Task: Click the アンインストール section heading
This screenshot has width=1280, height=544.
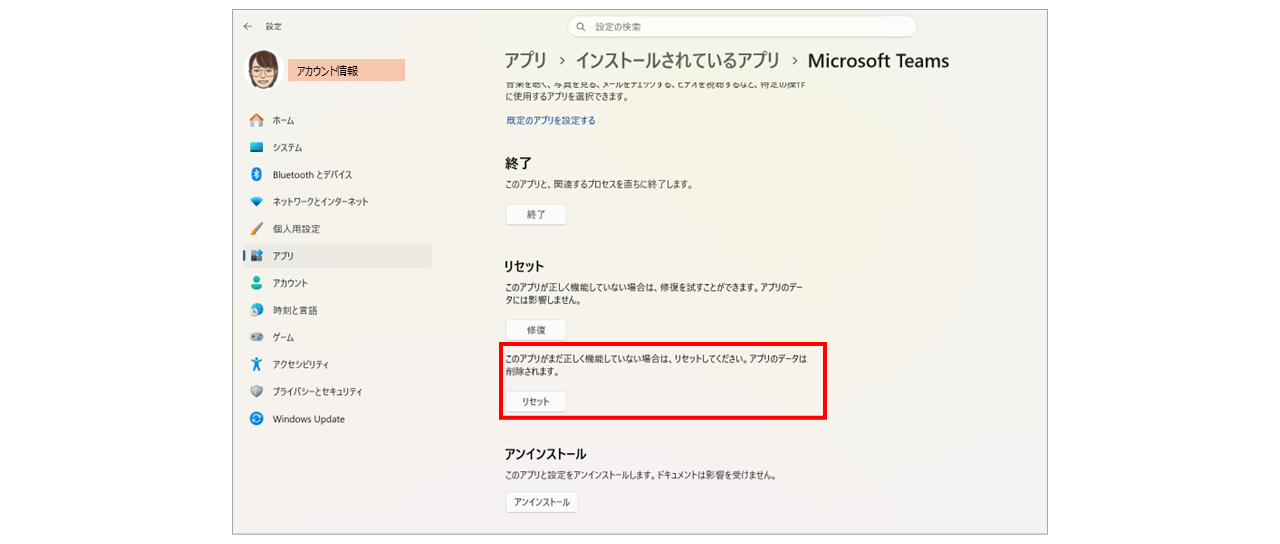Action: (x=545, y=453)
